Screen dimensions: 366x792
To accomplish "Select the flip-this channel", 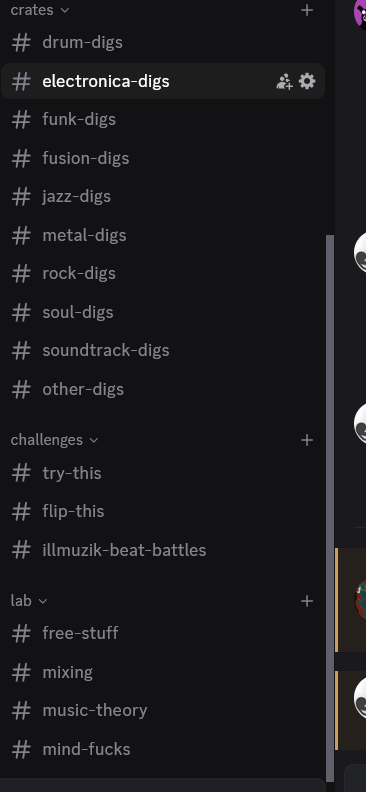I will pyautogui.click(x=163, y=512).
